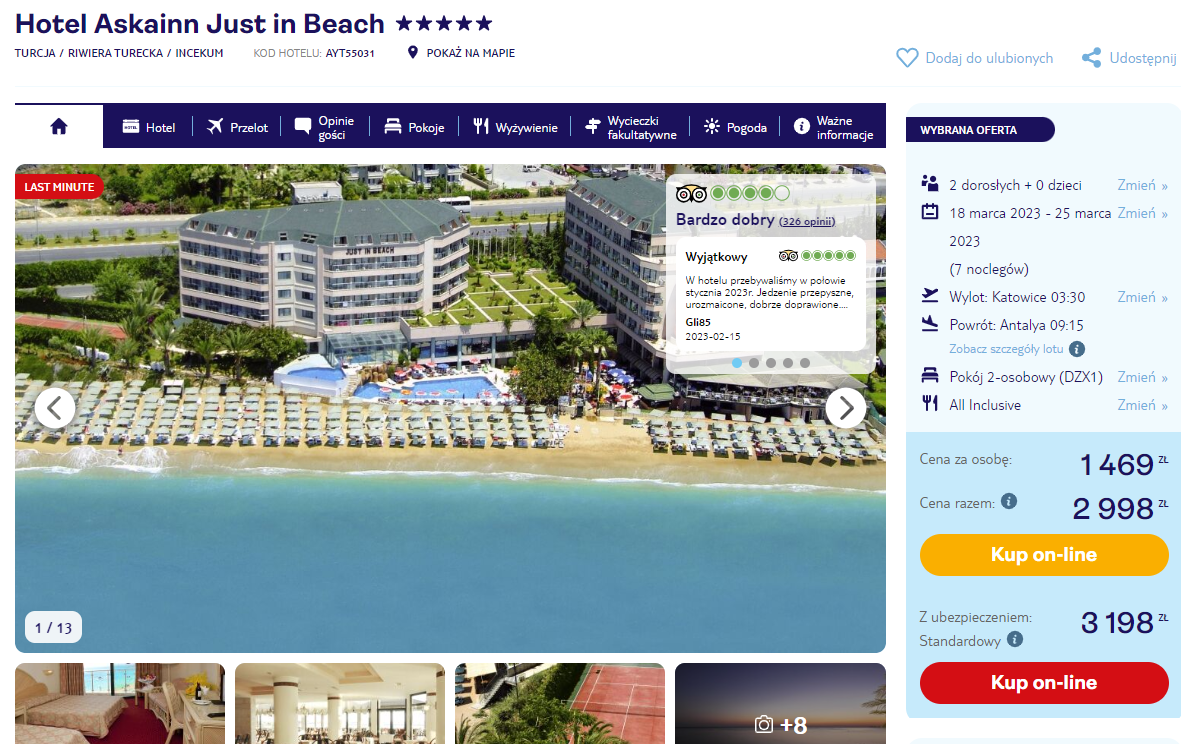
Task: Click the yellow Kup on-line button
Action: click(1044, 555)
